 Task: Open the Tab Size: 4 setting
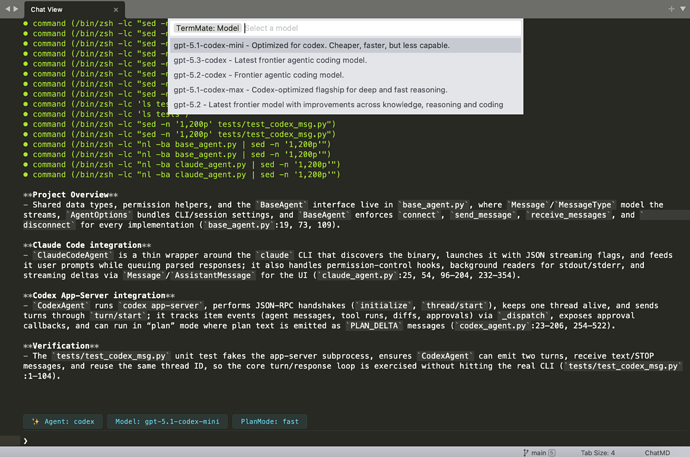(599, 452)
